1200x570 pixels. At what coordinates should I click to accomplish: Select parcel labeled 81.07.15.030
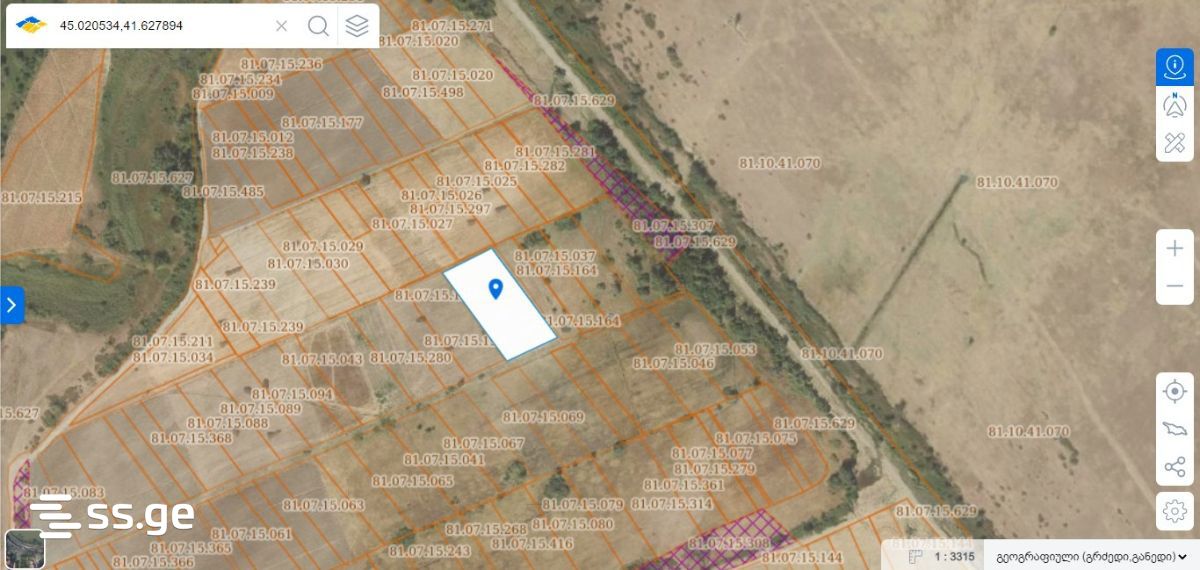pyautogui.click(x=308, y=263)
